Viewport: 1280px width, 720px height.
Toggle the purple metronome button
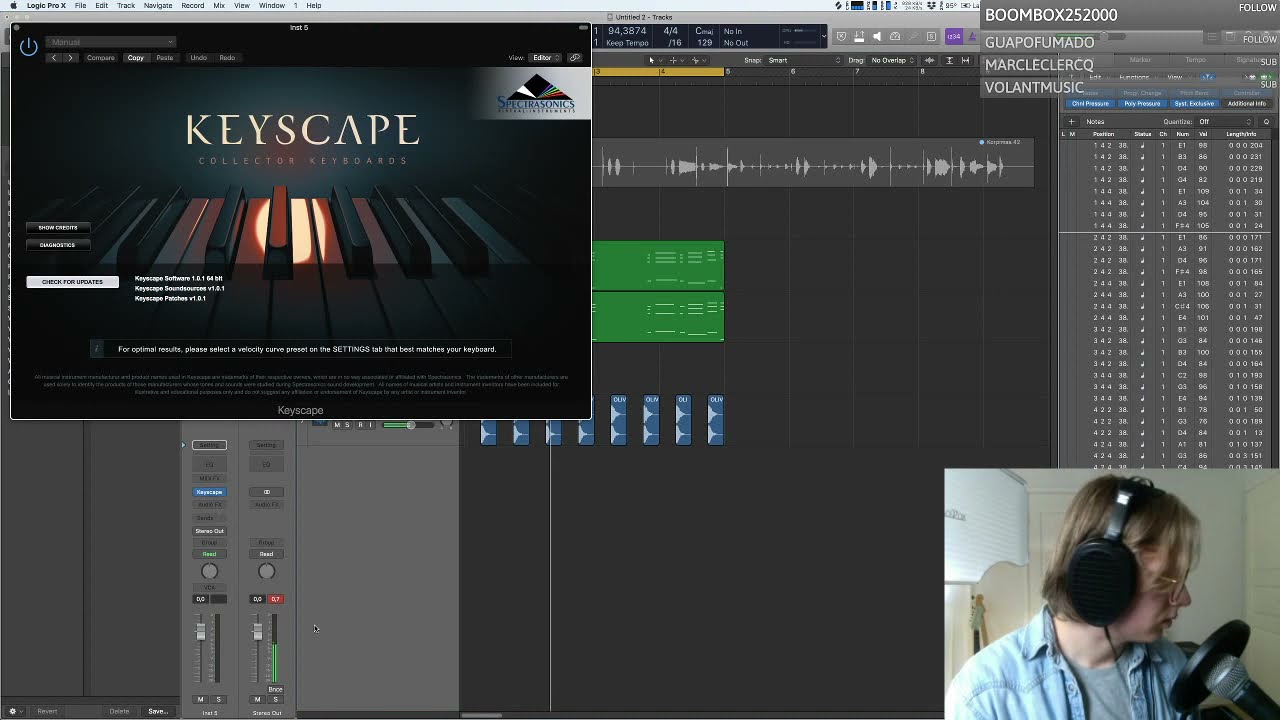coord(971,37)
